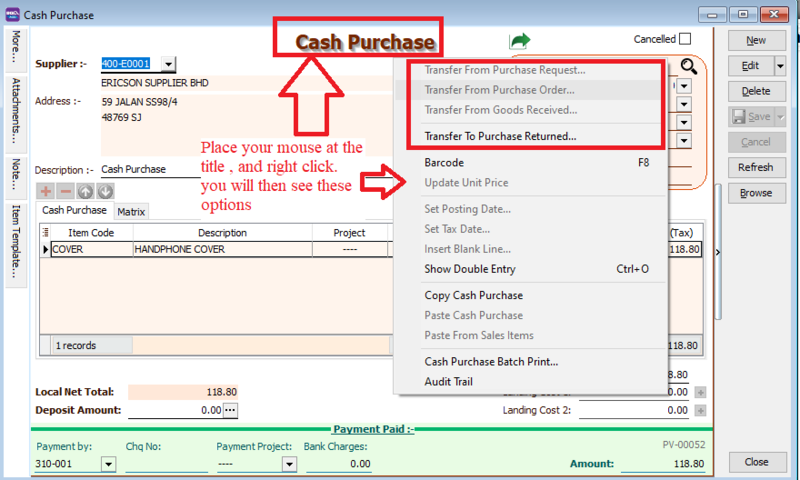Click the move row up arrow icon
The height and width of the screenshot is (480, 800).
[x=85, y=191]
